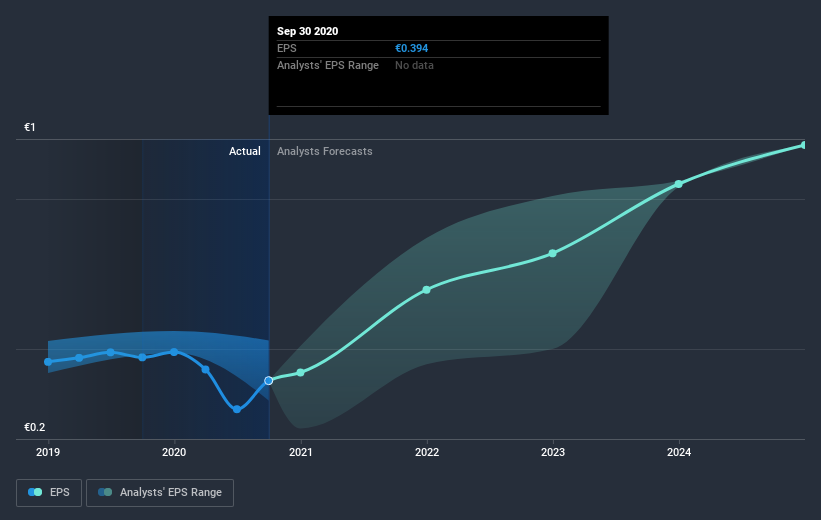Click the 2020 x-axis label
Viewport: 821px width, 520px height.
click(x=174, y=452)
